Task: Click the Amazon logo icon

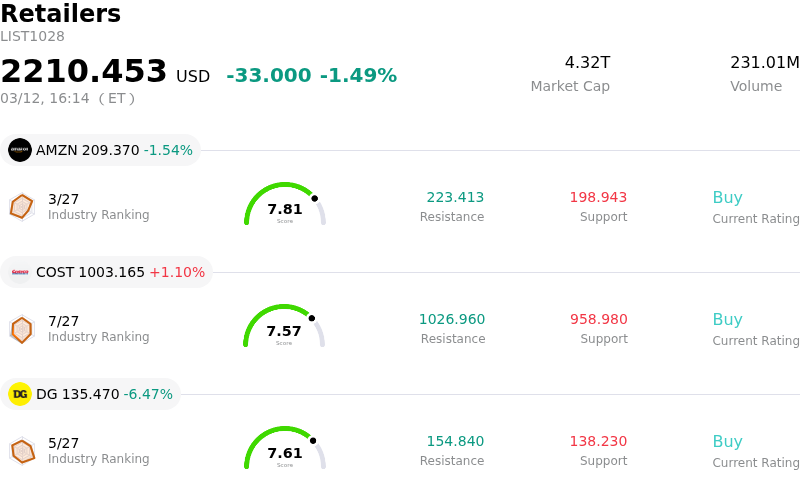Action: pyautogui.click(x=20, y=150)
